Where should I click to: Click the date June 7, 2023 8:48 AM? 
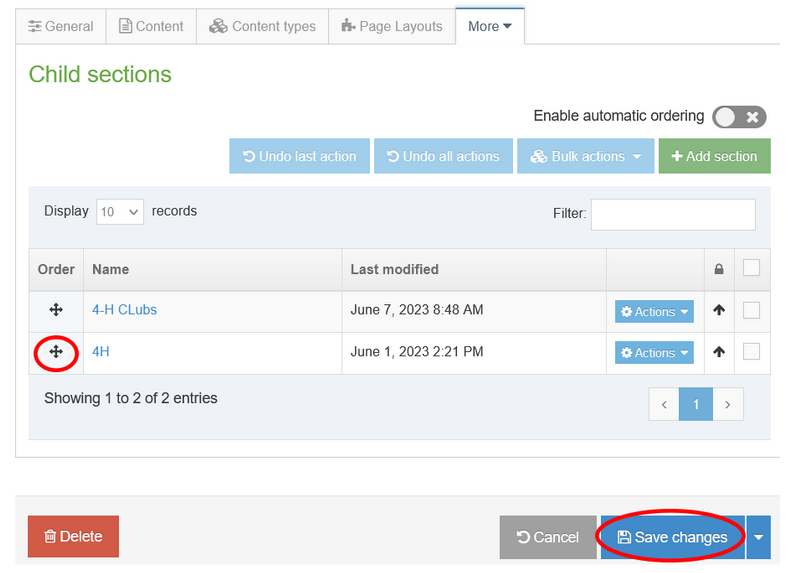click(417, 310)
